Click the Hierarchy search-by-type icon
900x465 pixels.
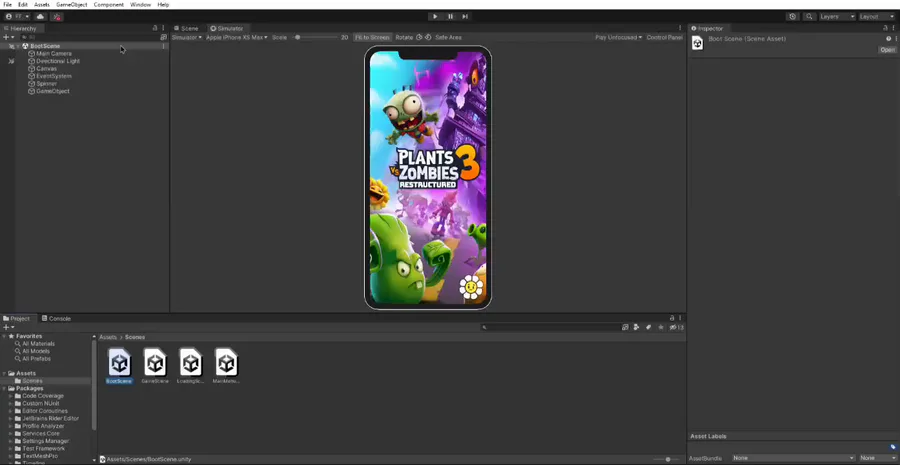[x=163, y=37]
